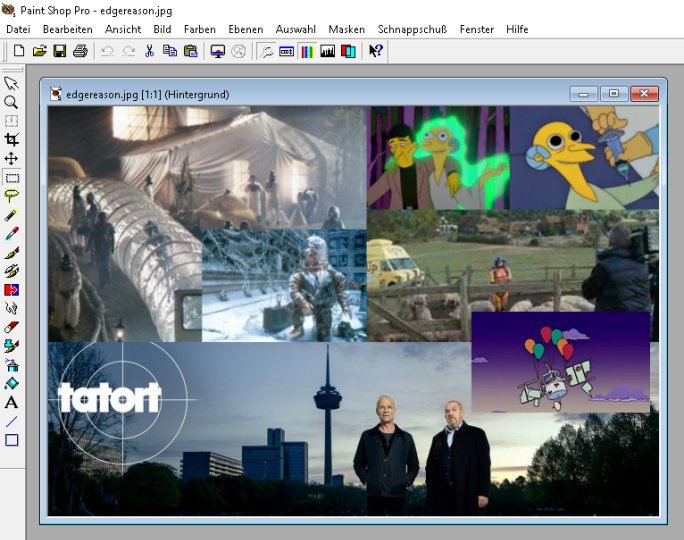The width and height of the screenshot is (684, 540).
Task: Save the image with the floppy disk icon
Action: (60, 51)
